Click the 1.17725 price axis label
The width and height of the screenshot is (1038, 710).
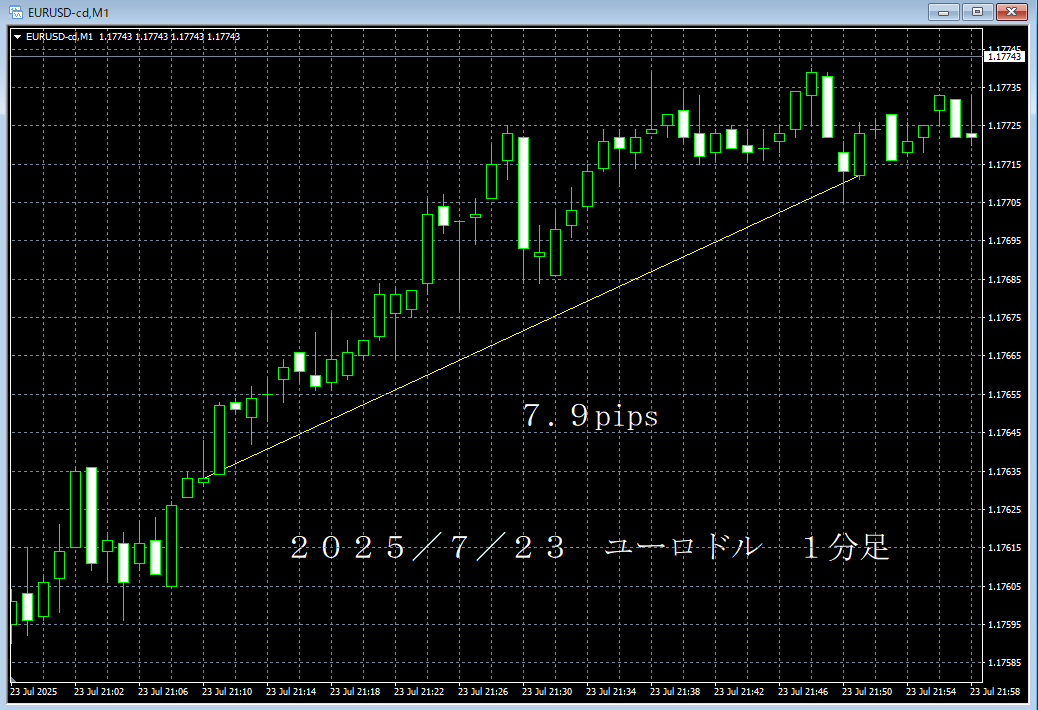[1004, 126]
